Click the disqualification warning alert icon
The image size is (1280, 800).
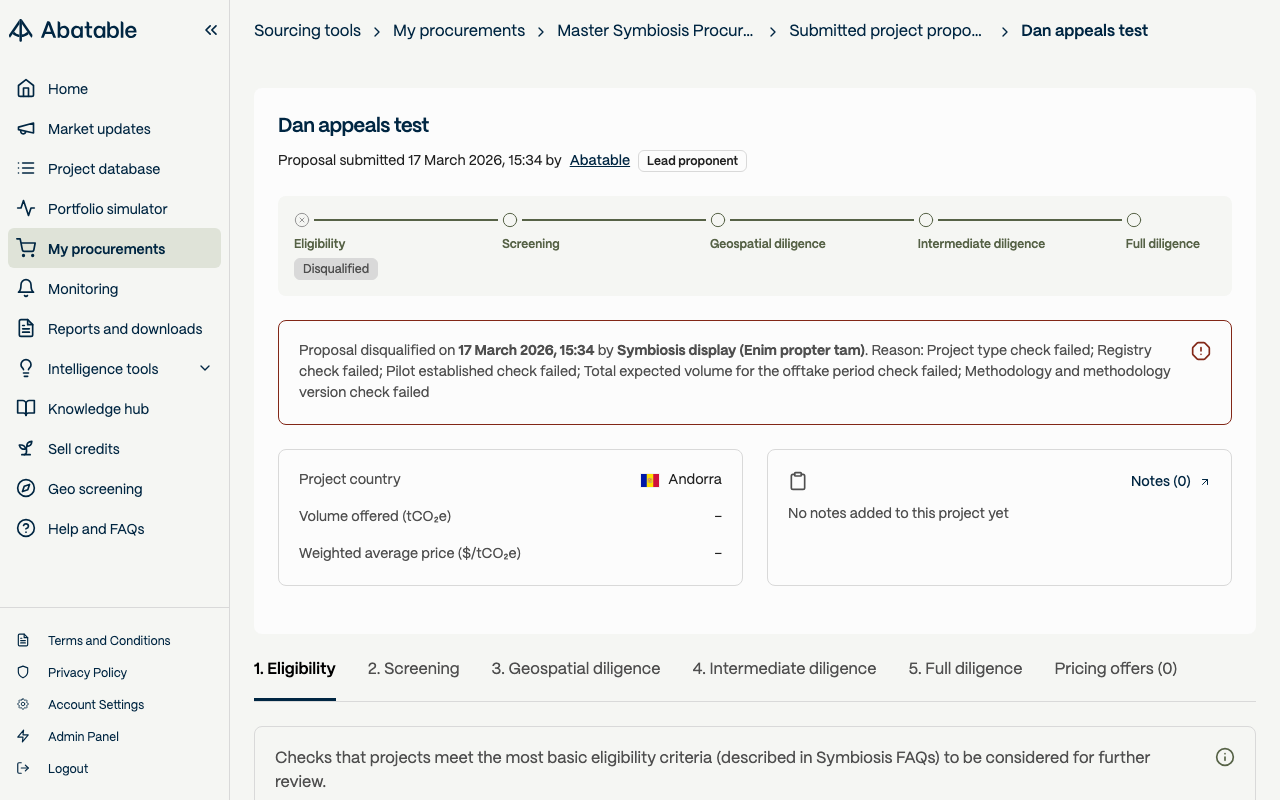click(1201, 351)
